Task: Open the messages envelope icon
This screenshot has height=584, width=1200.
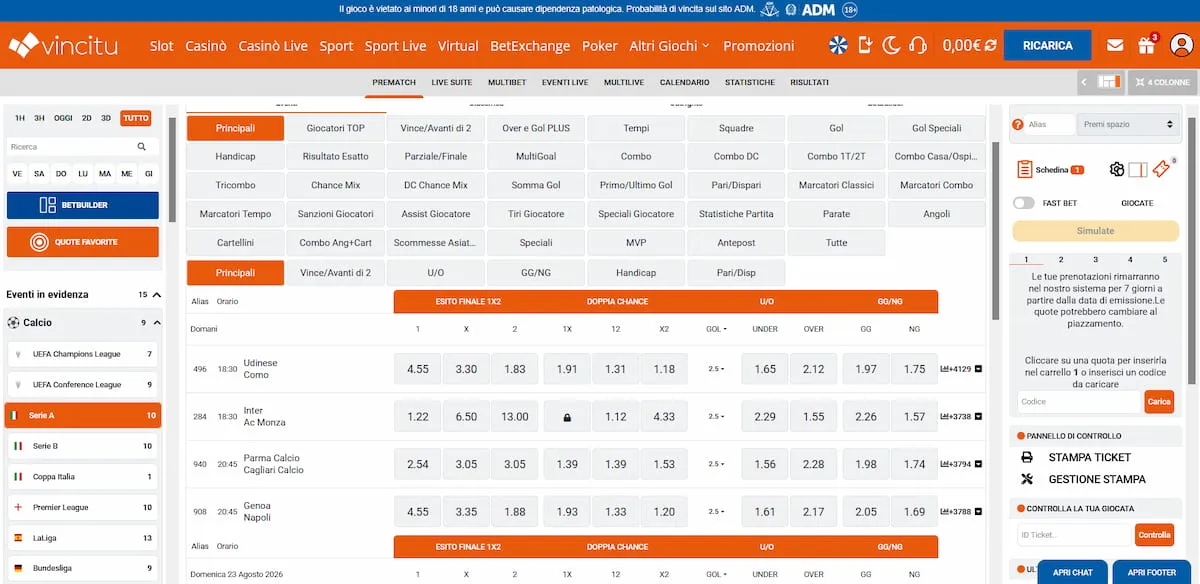Action: click(x=1115, y=46)
